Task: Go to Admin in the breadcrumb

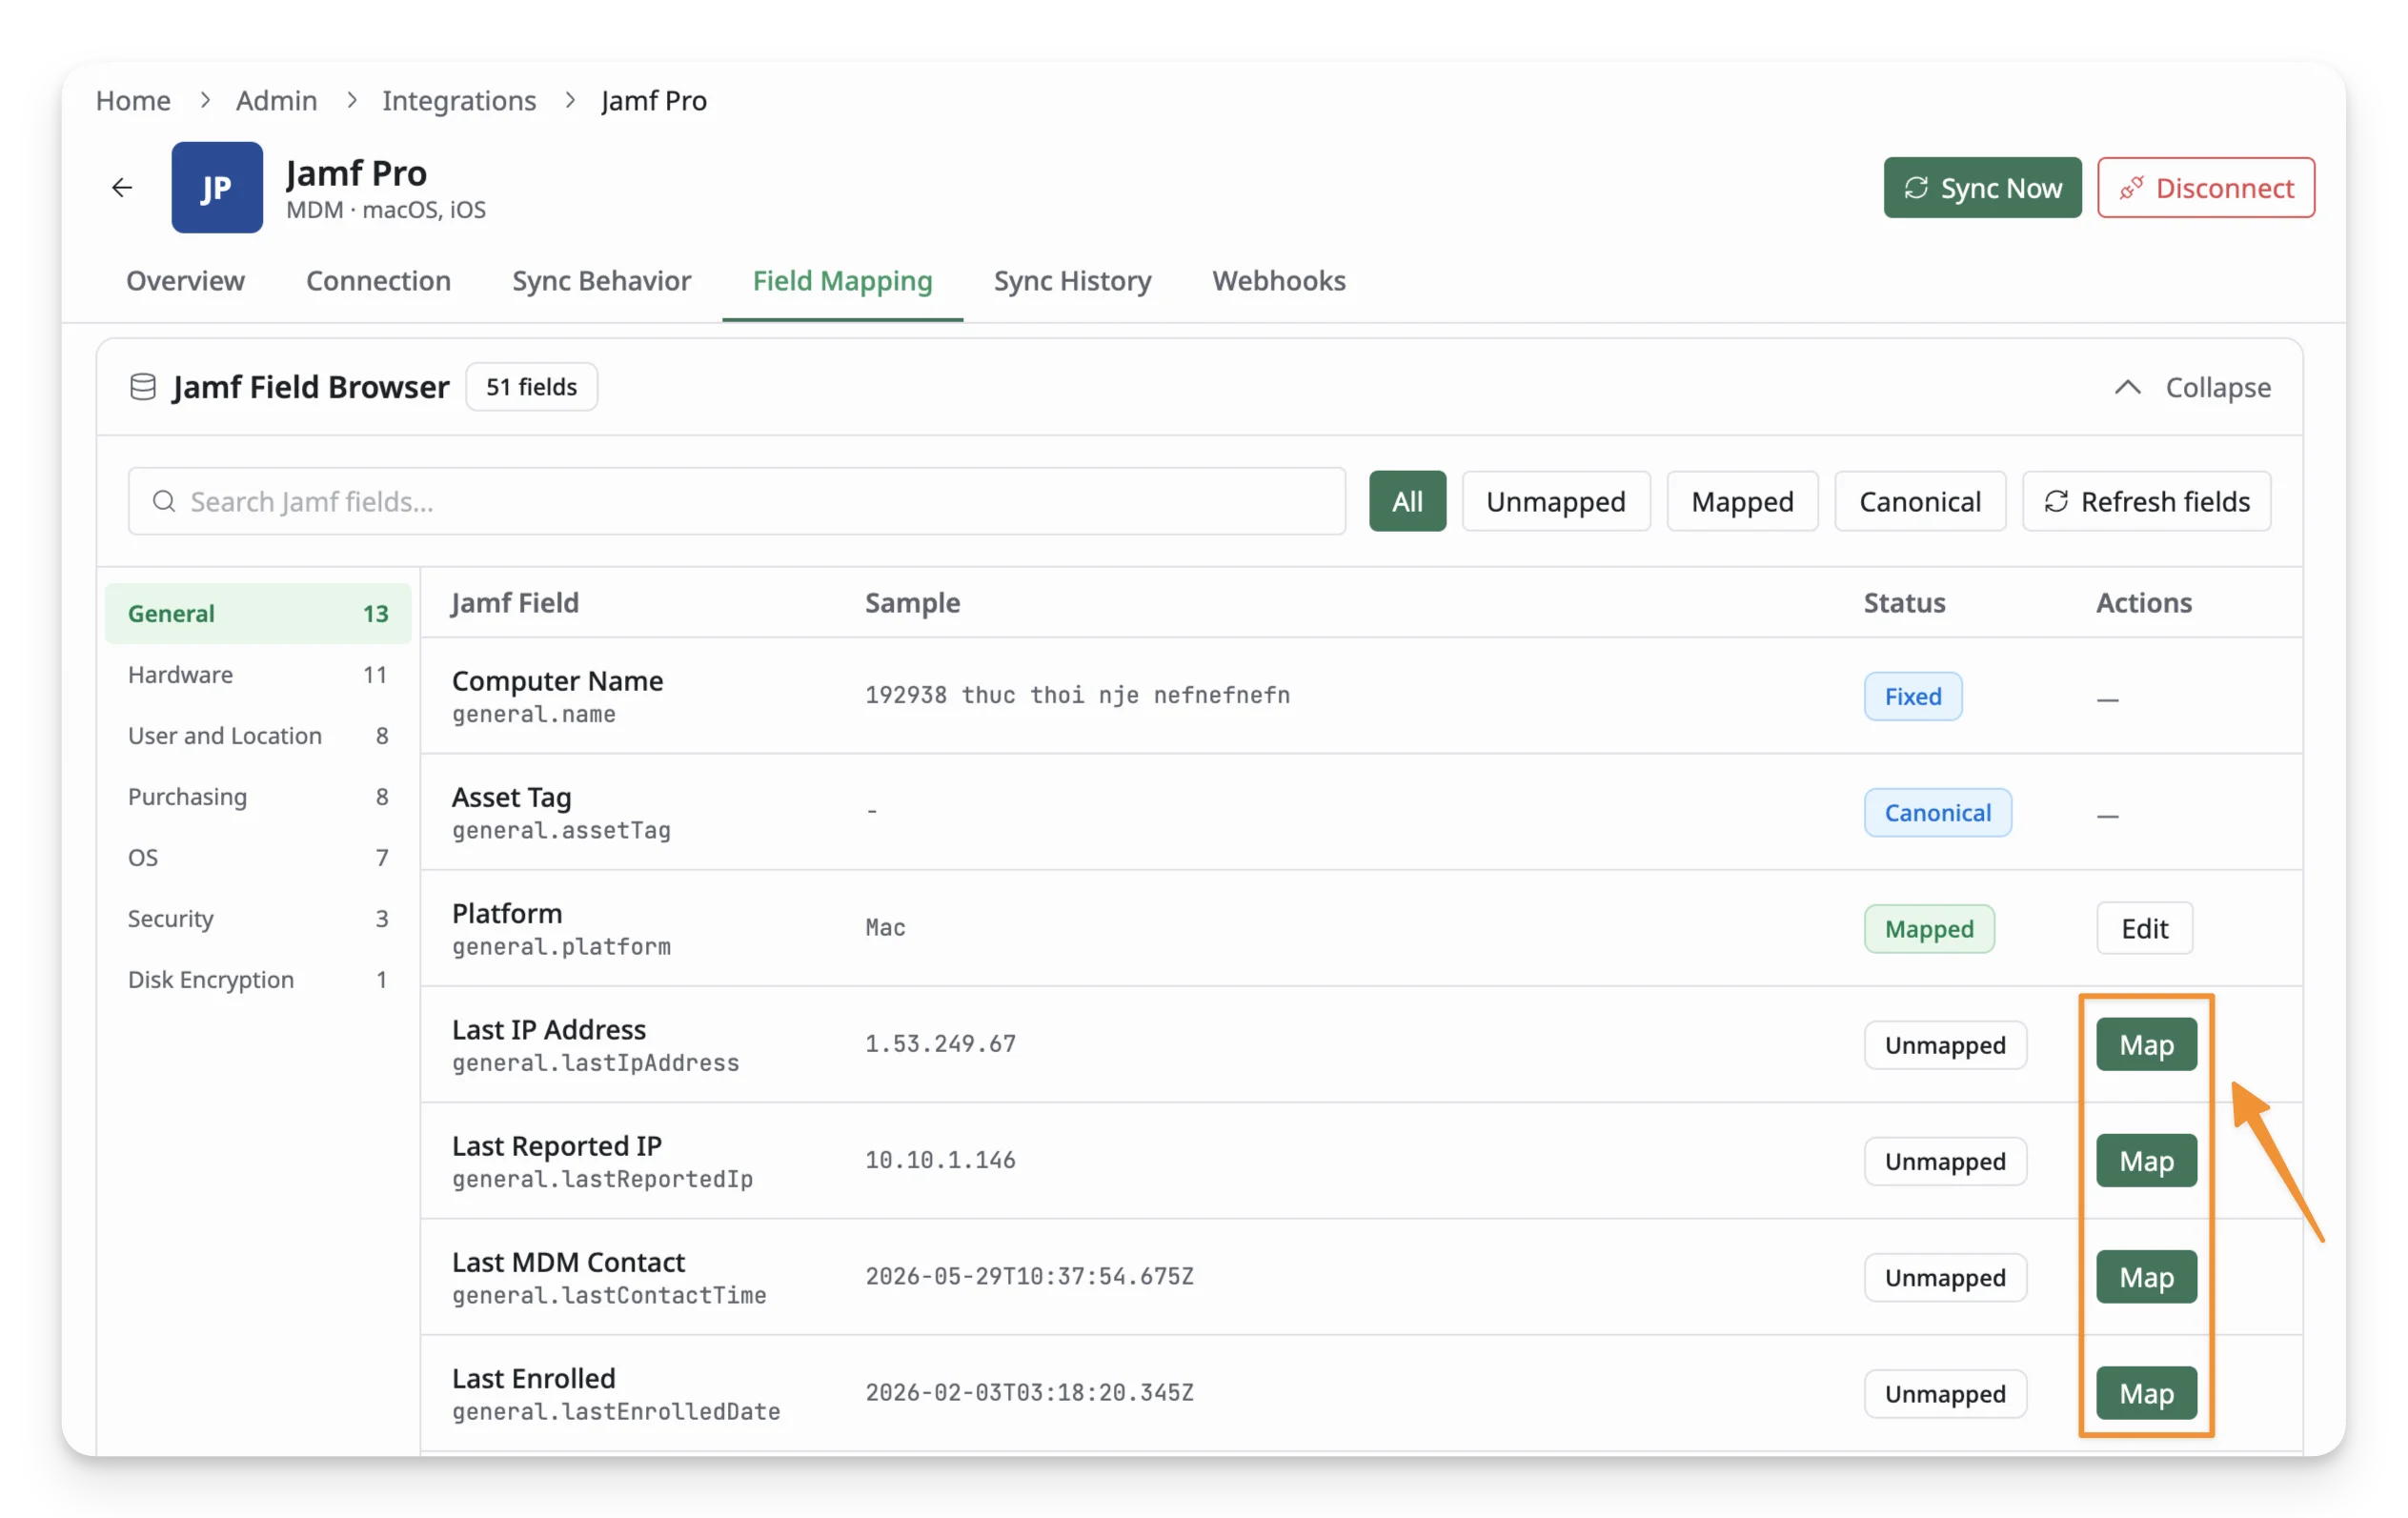Action: point(276,100)
